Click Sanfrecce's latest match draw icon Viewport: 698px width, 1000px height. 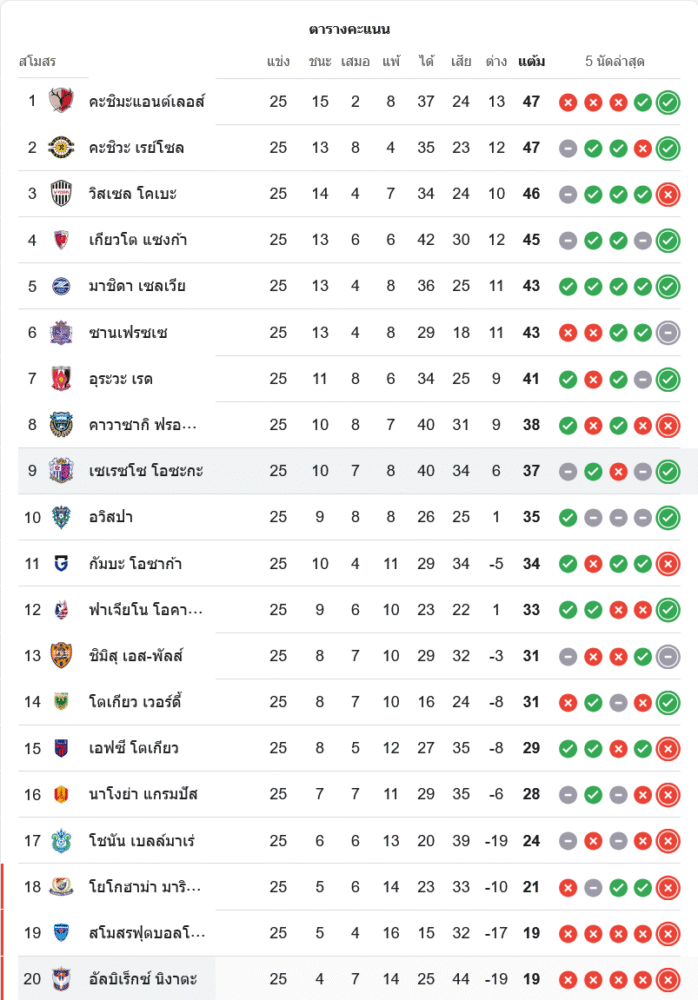click(668, 332)
